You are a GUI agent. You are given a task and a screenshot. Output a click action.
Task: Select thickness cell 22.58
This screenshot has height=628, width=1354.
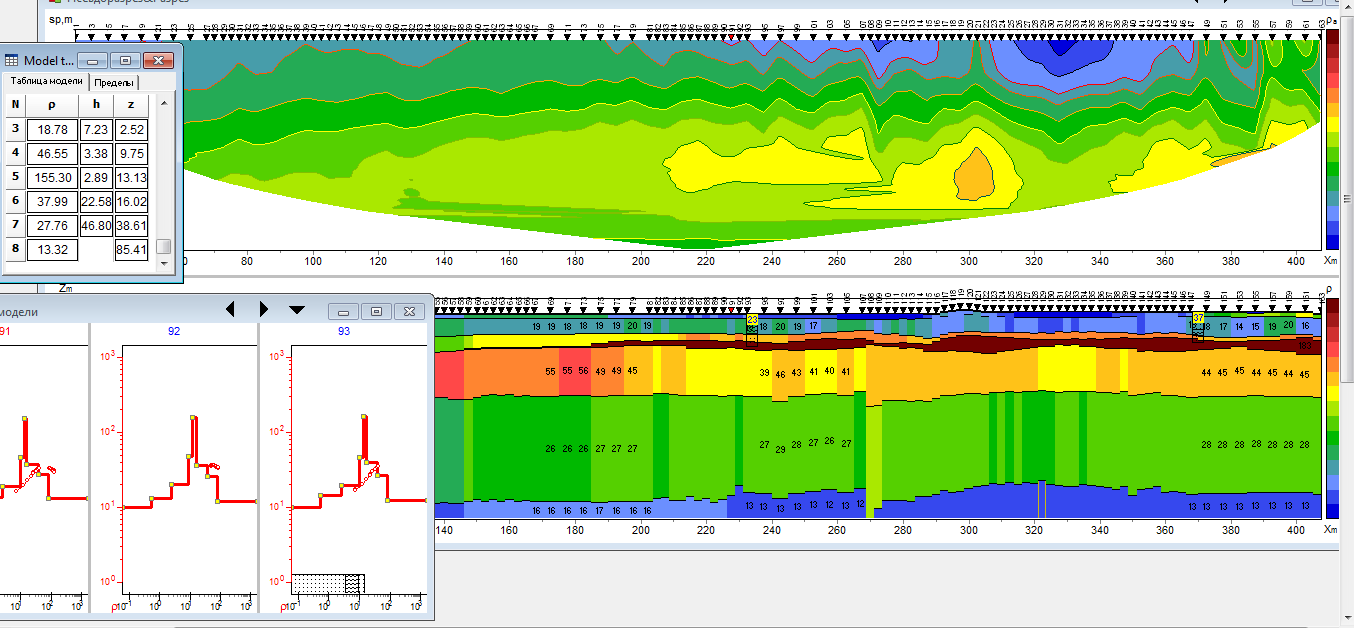[x=96, y=202]
